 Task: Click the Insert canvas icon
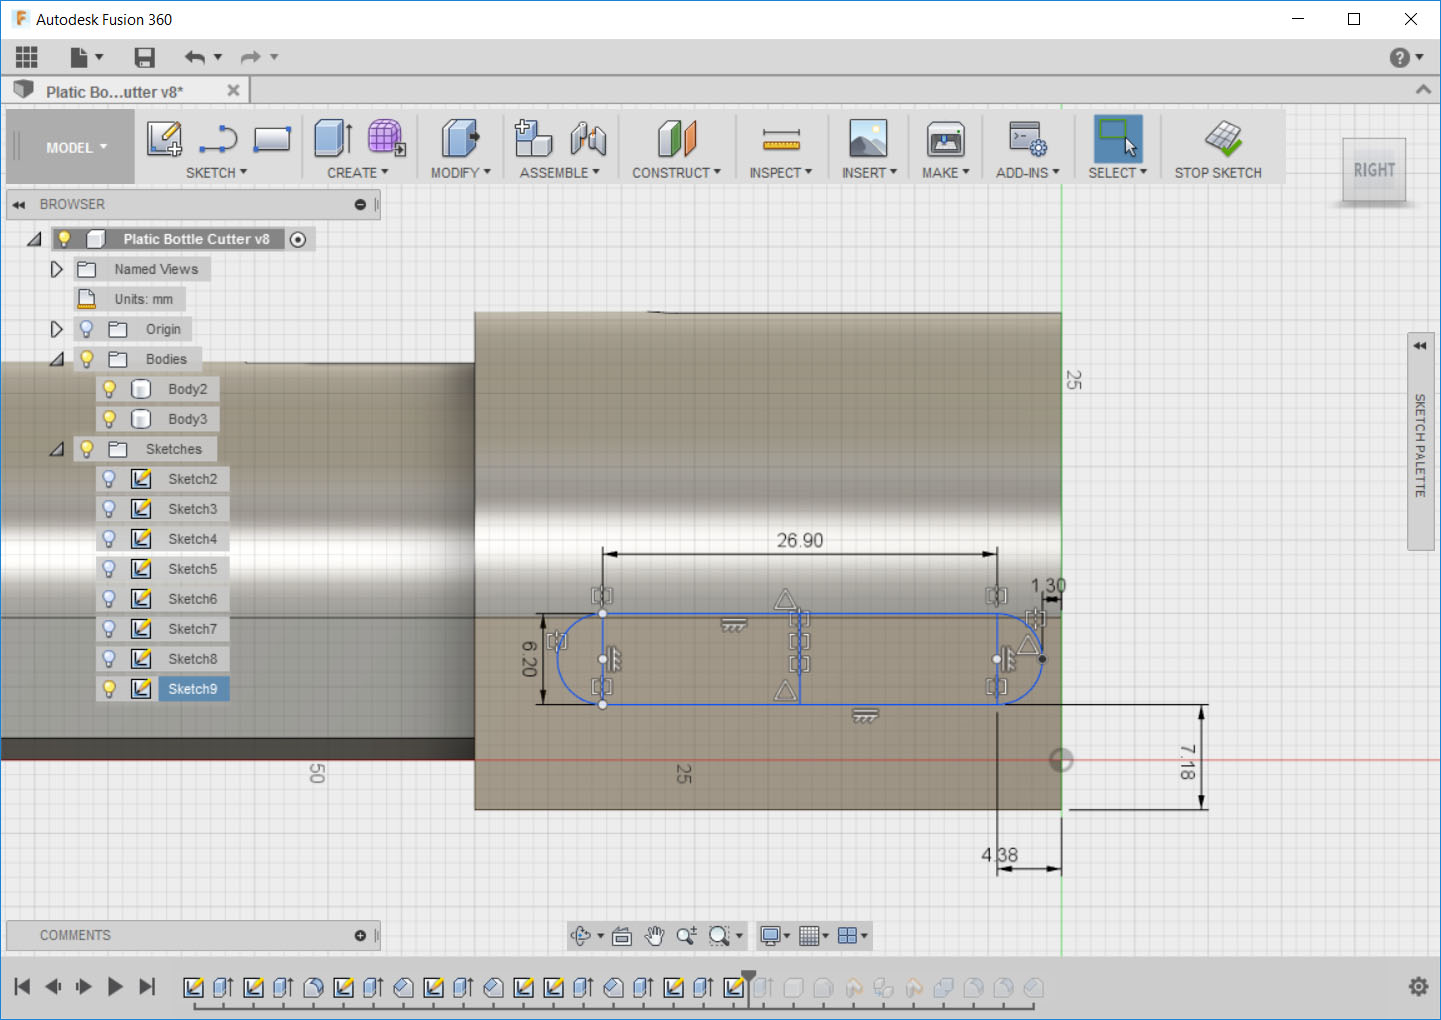(x=867, y=139)
